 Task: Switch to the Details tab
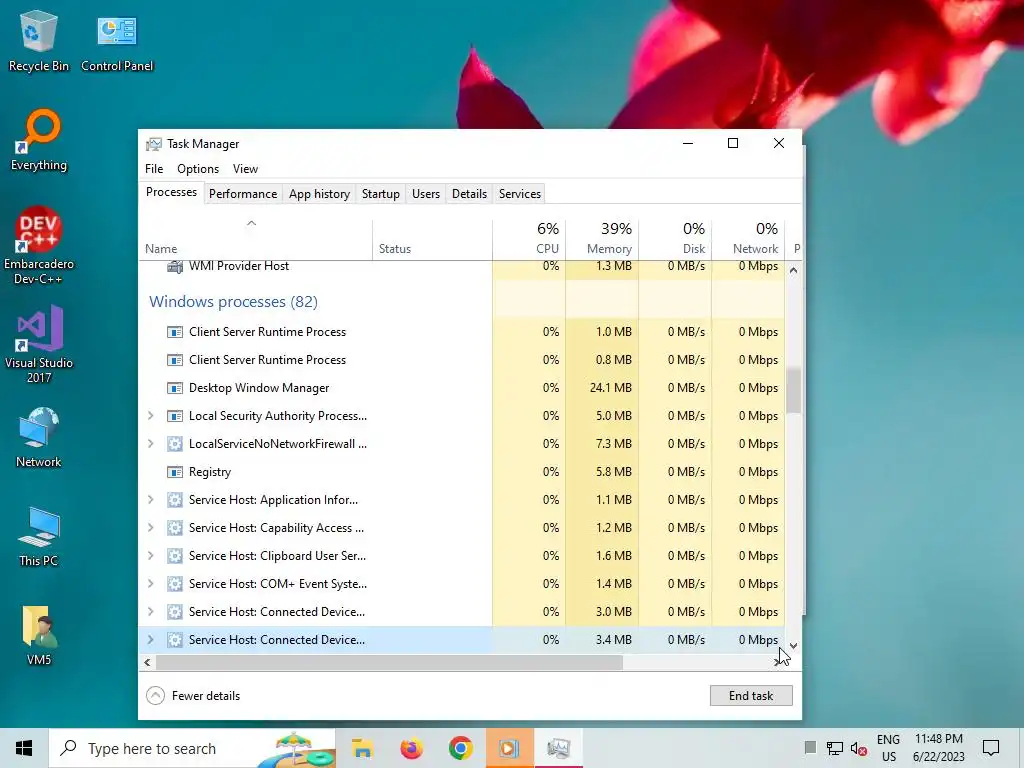point(470,194)
